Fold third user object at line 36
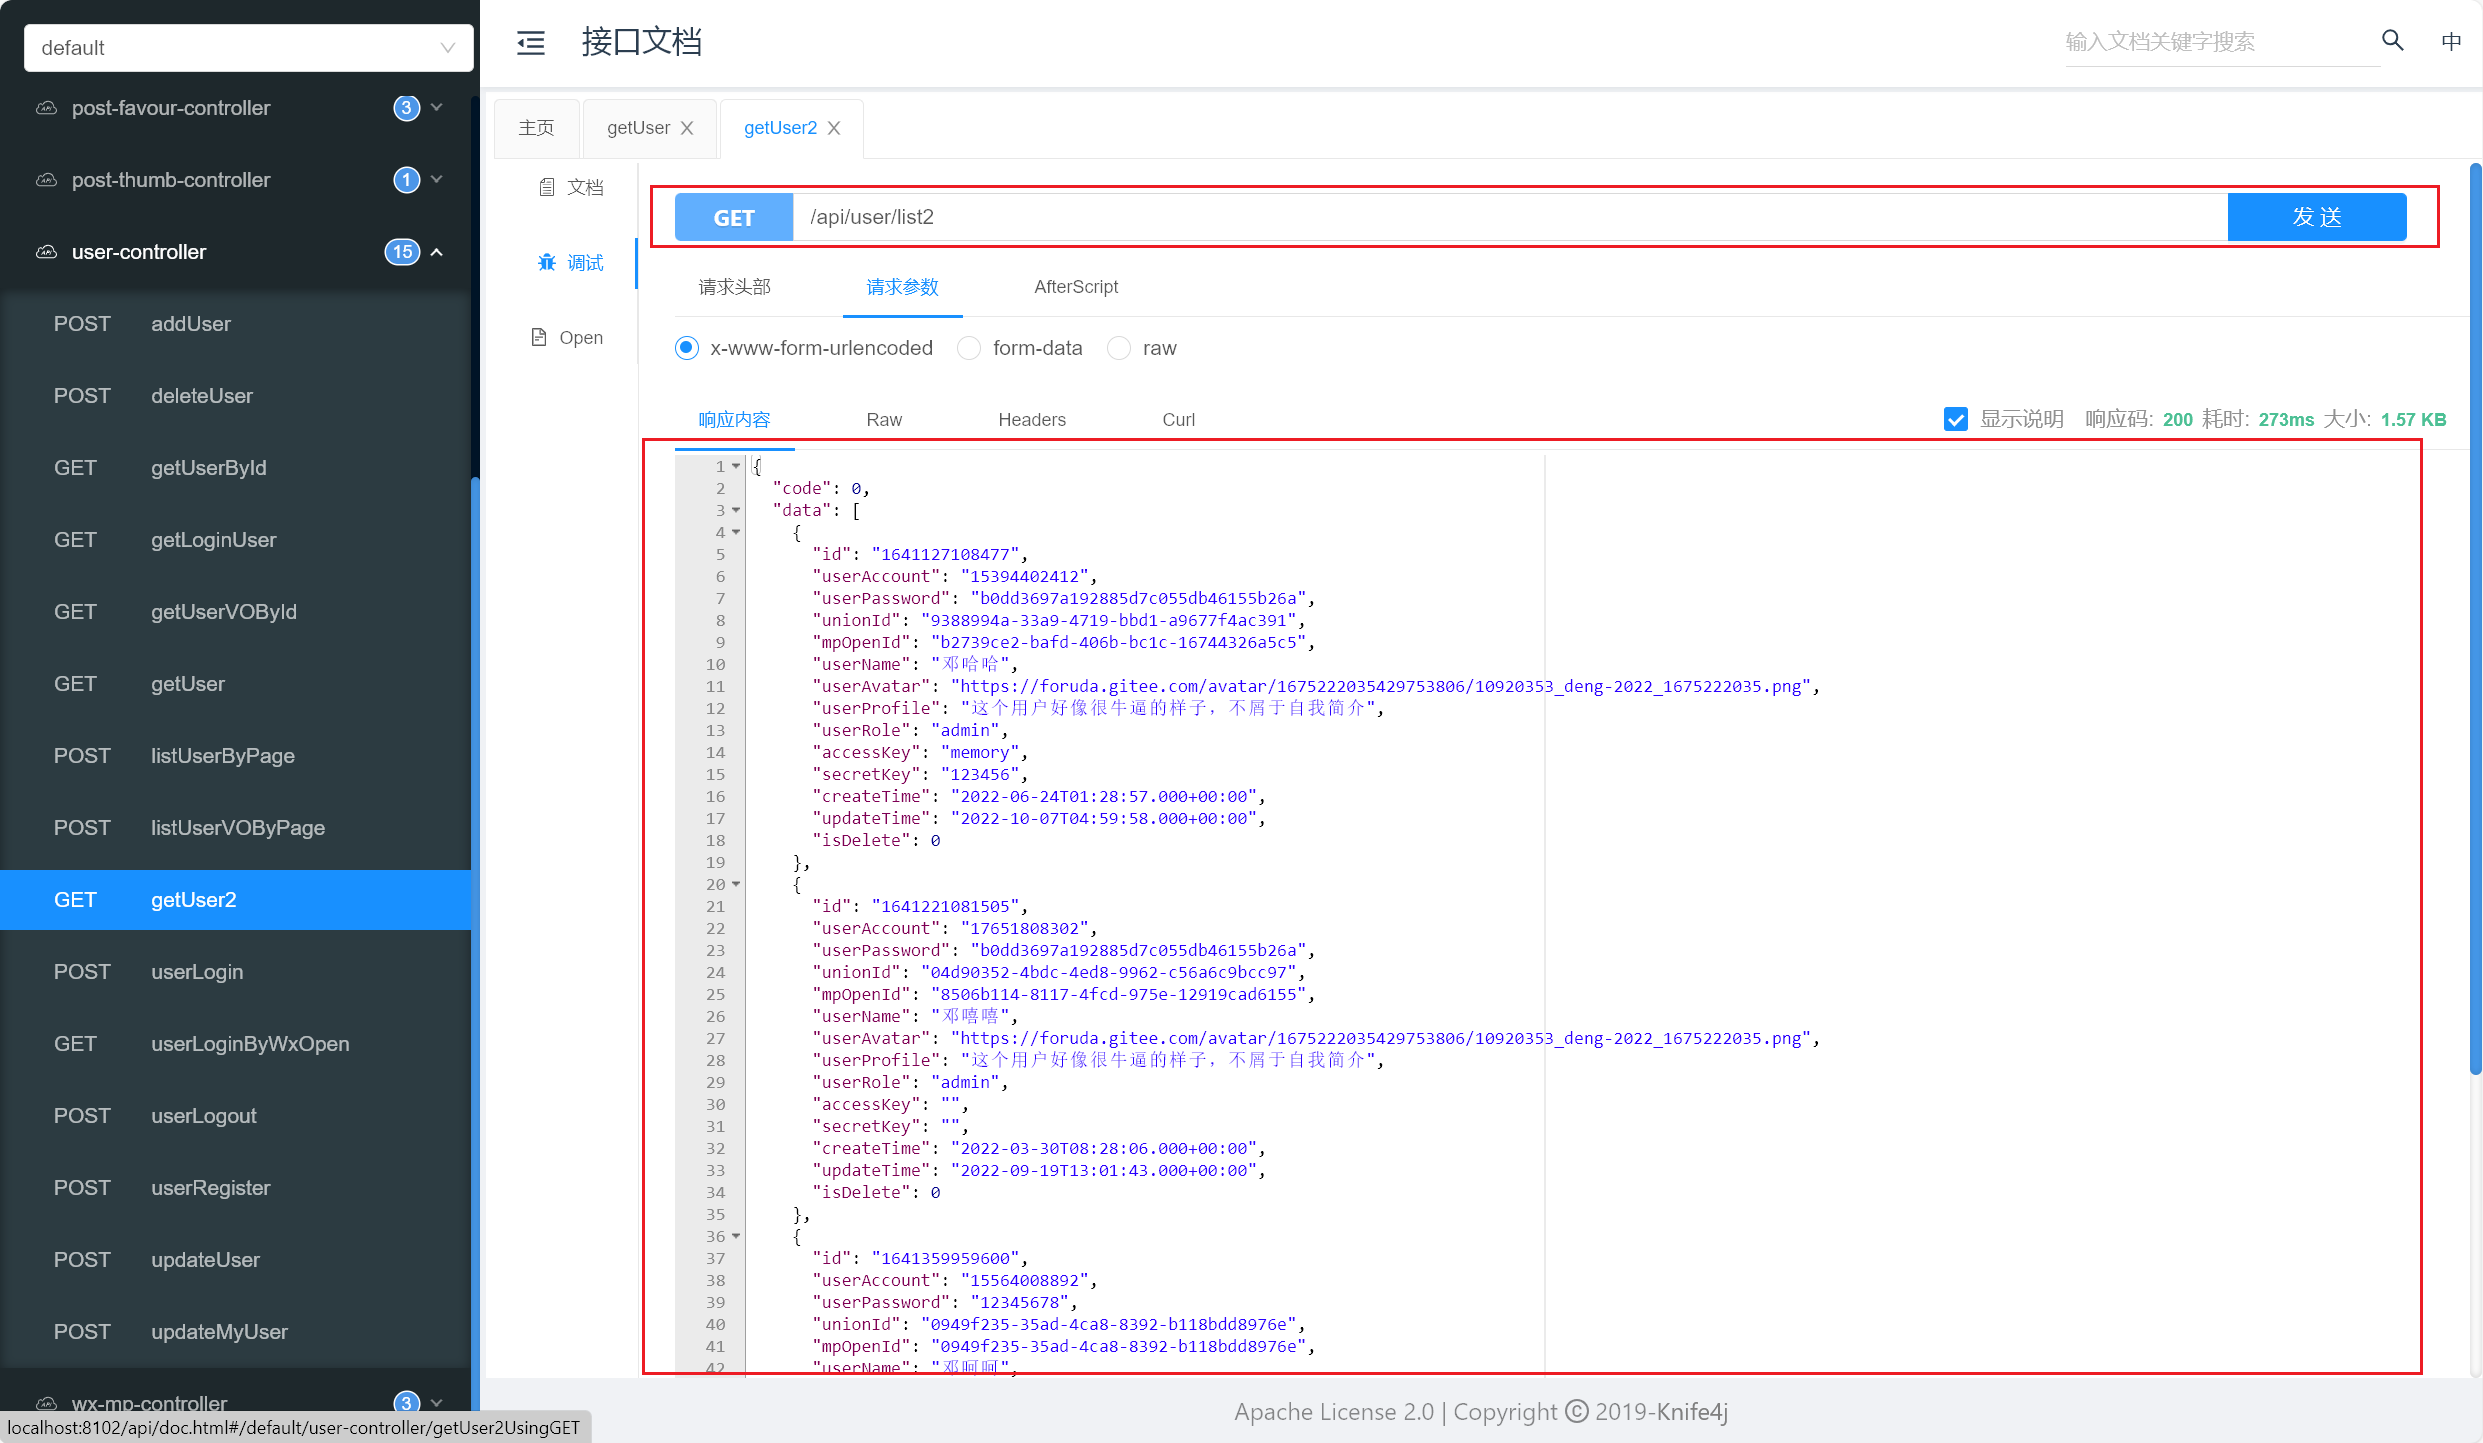 736,1236
